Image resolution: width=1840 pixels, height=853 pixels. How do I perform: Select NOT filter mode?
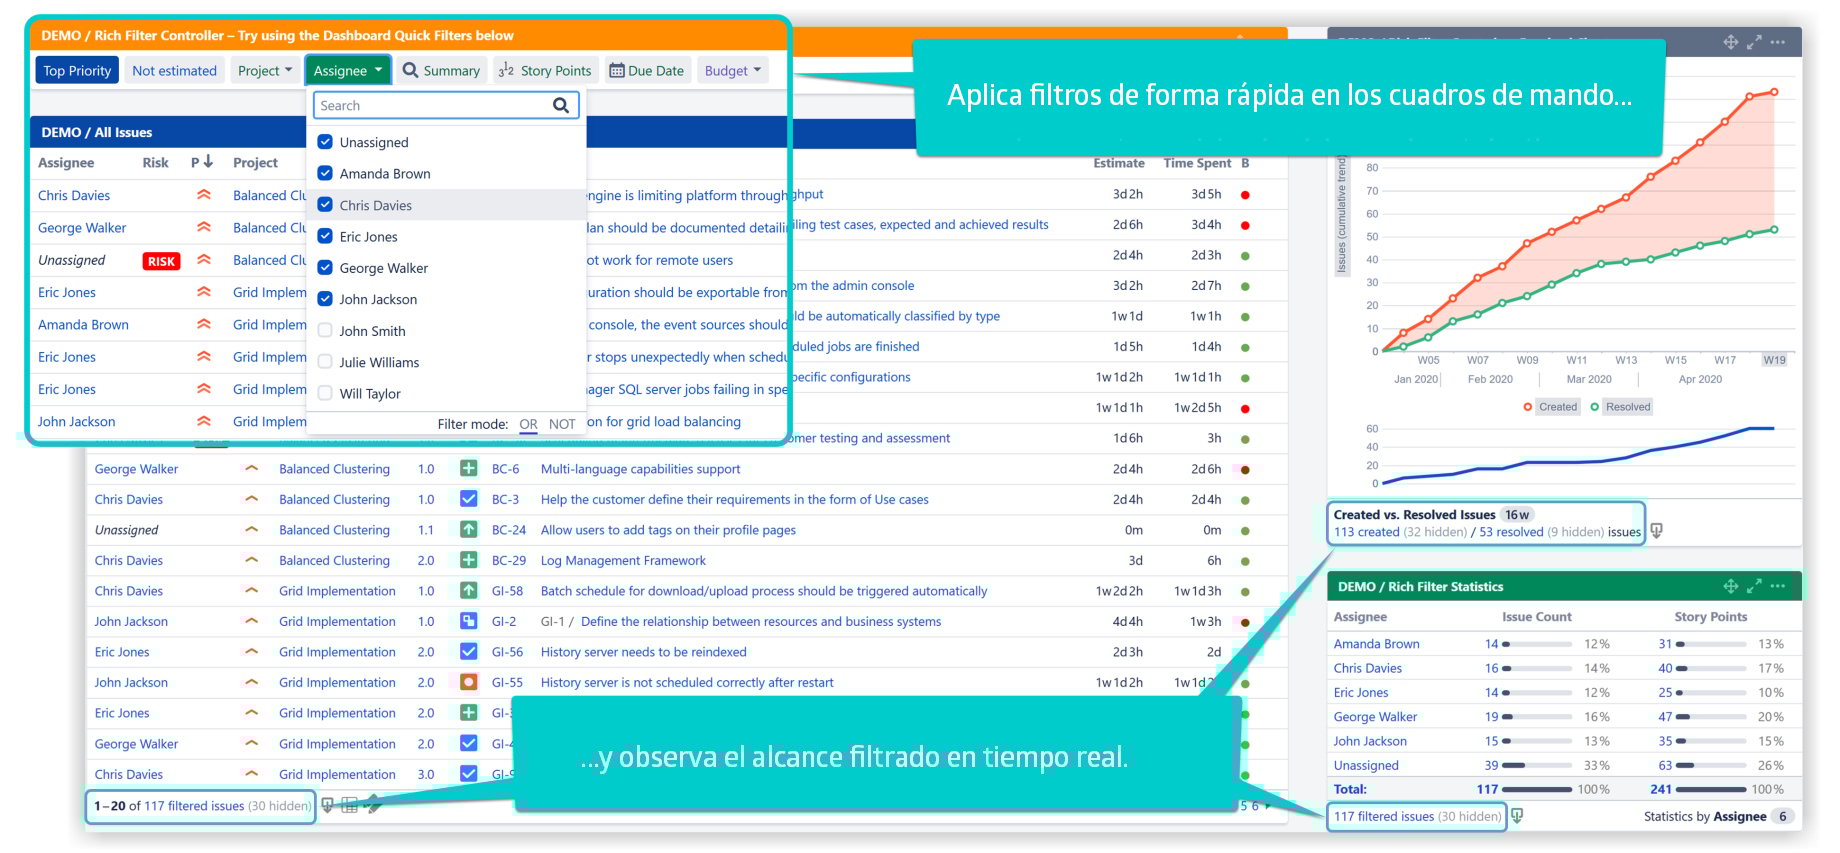[x=562, y=424]
